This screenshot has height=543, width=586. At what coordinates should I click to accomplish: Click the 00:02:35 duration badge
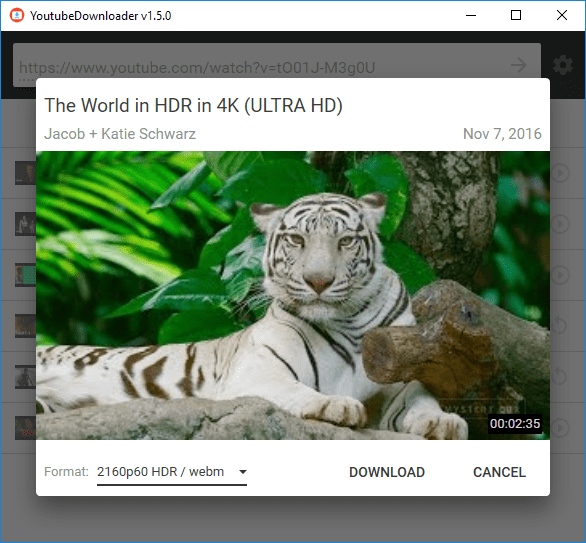[515, 424]
